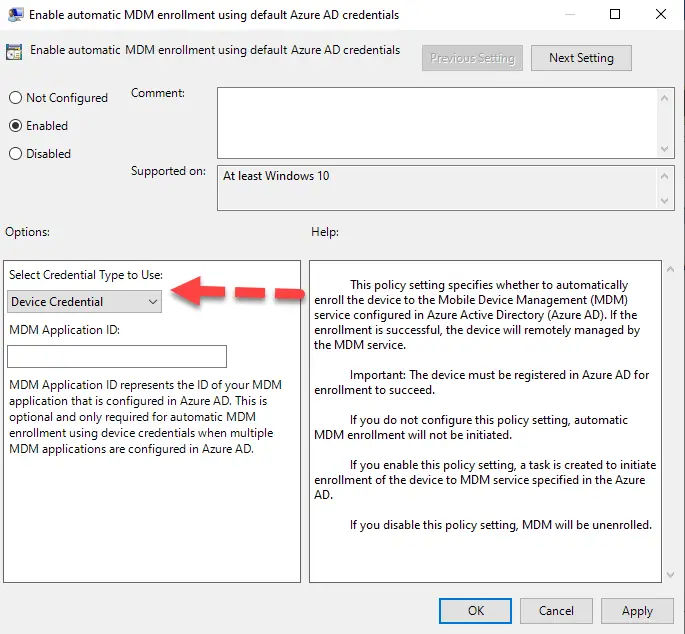
Task: Click the Help pane scroll up arrow
Action: (x=670, y=269)
